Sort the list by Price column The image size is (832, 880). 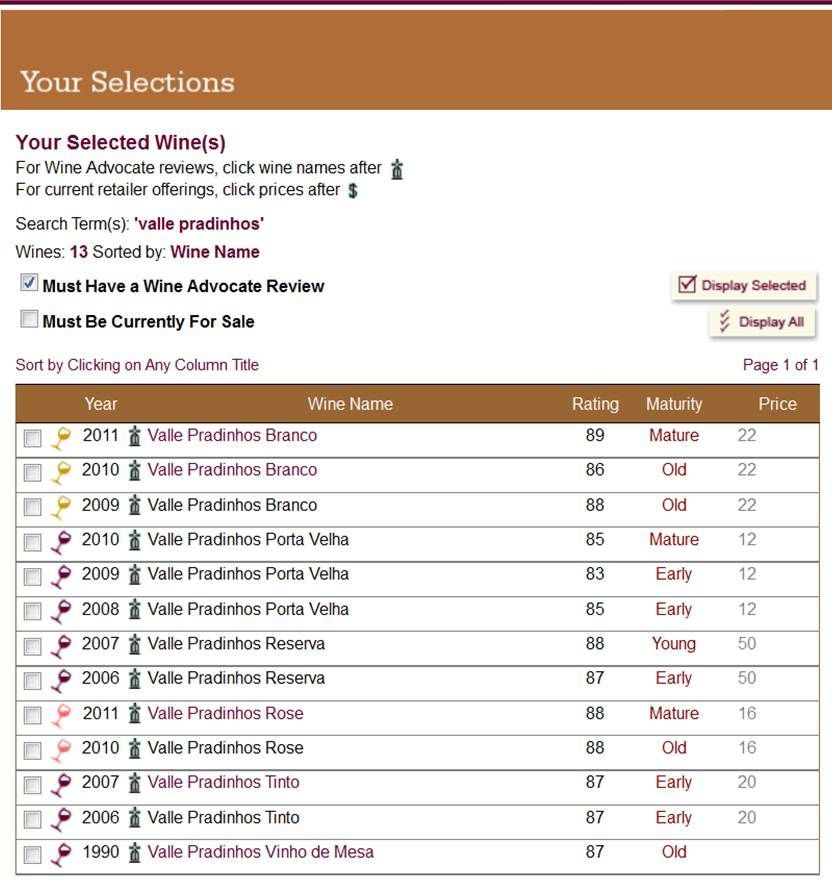point(778,404)
